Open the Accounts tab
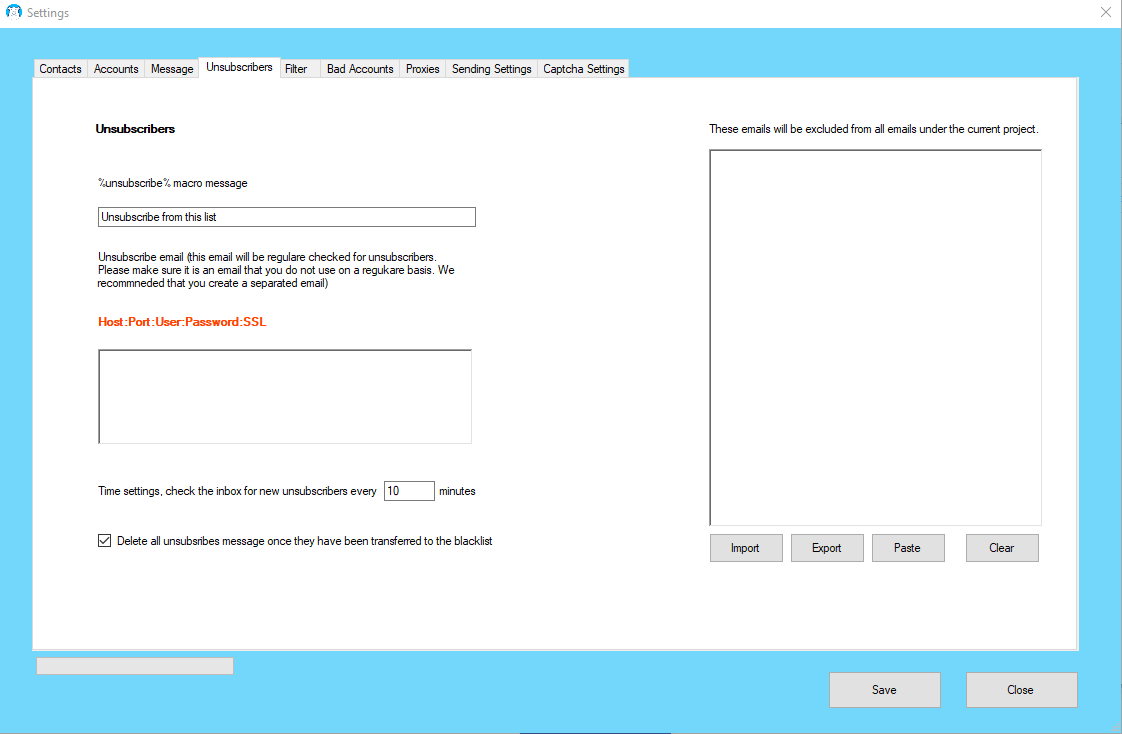 [116, 69]
